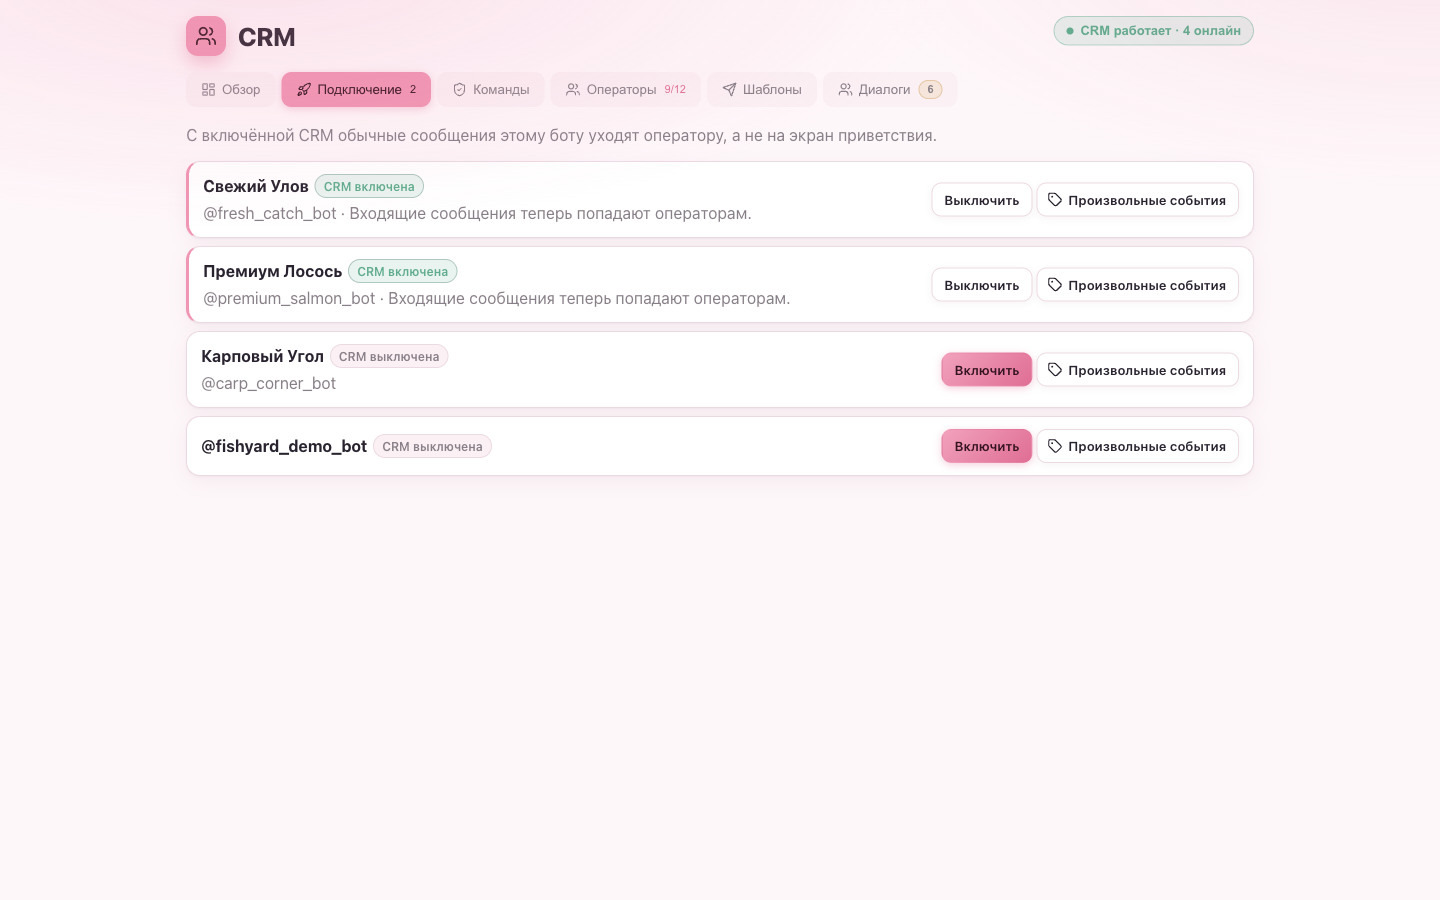The image size is (1440, 900).
Task: Open the Операторы tab
Action: point(626,90)
